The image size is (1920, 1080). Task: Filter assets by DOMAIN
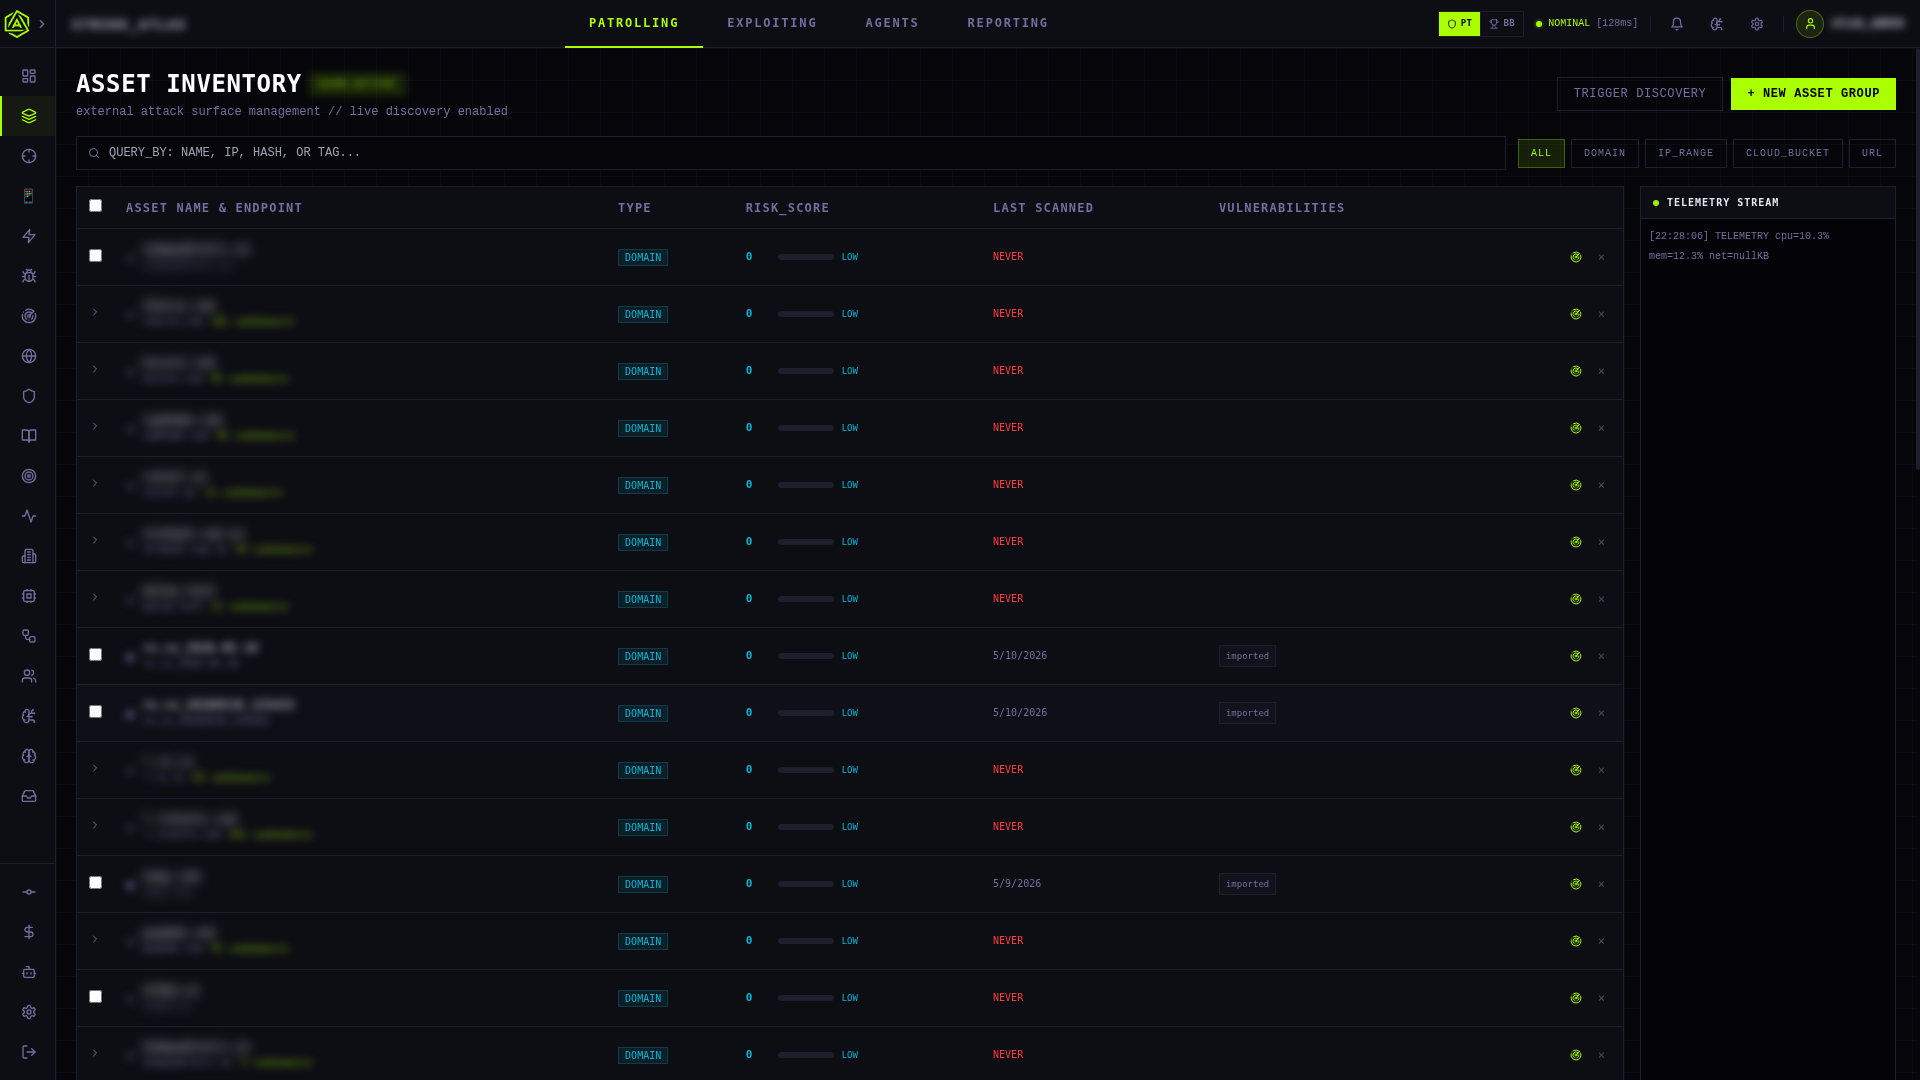coord(1605,153)
